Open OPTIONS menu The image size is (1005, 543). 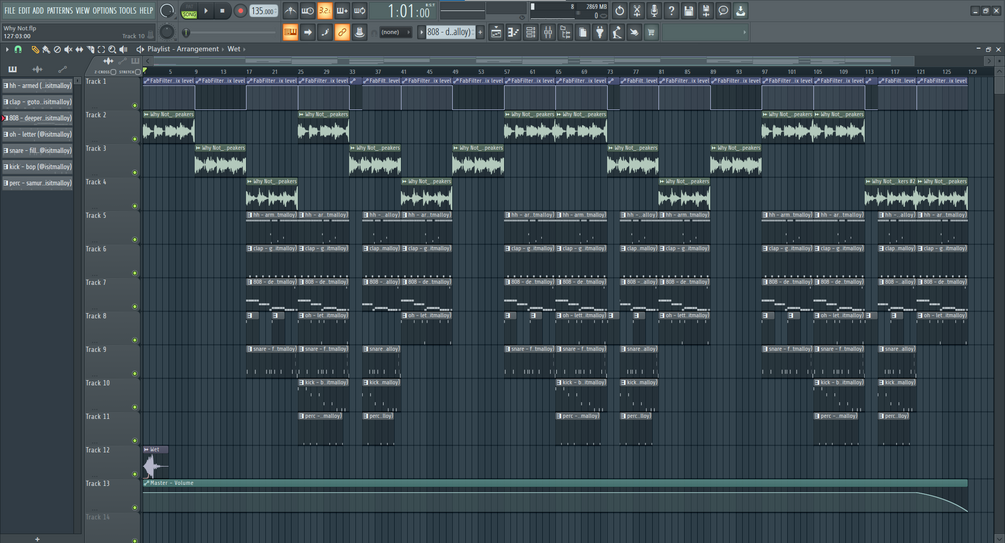pos(104,10)
